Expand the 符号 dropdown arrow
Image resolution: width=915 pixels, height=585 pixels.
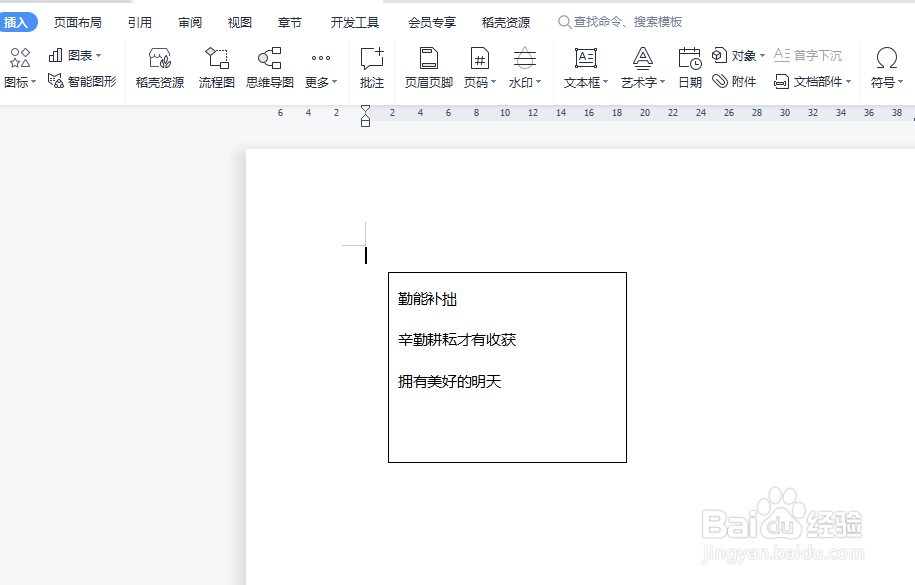[x=900, y=82]
